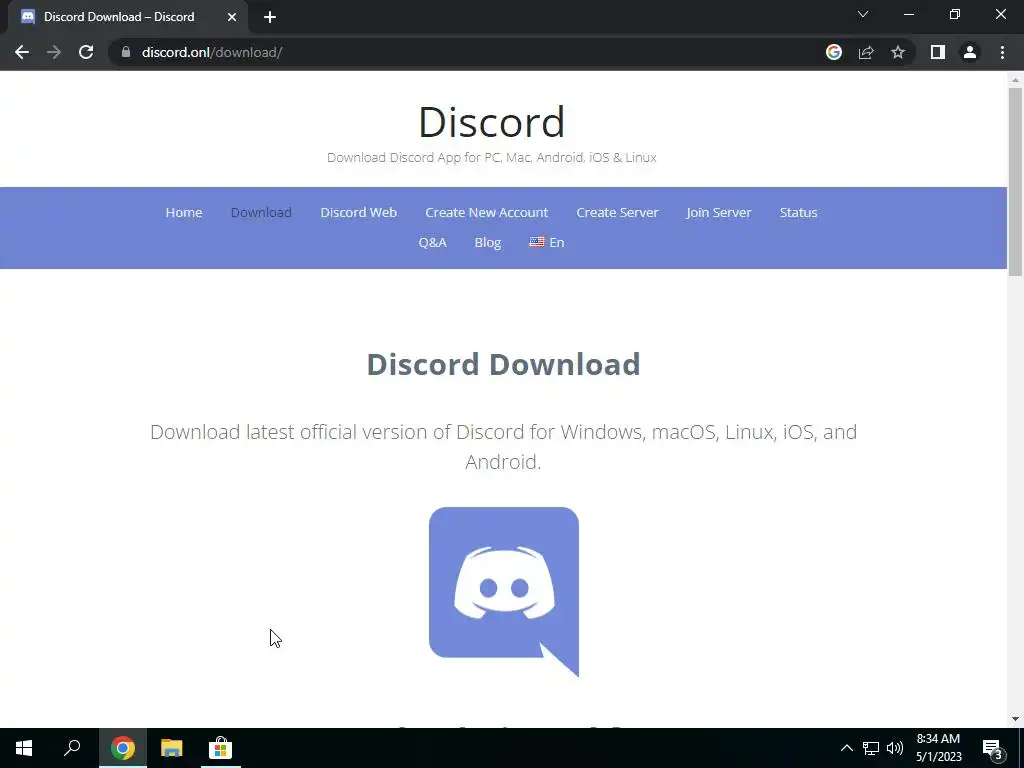
Task: Click the Discord Download heading
Action: pyautogui.click(x=503, y=364)
